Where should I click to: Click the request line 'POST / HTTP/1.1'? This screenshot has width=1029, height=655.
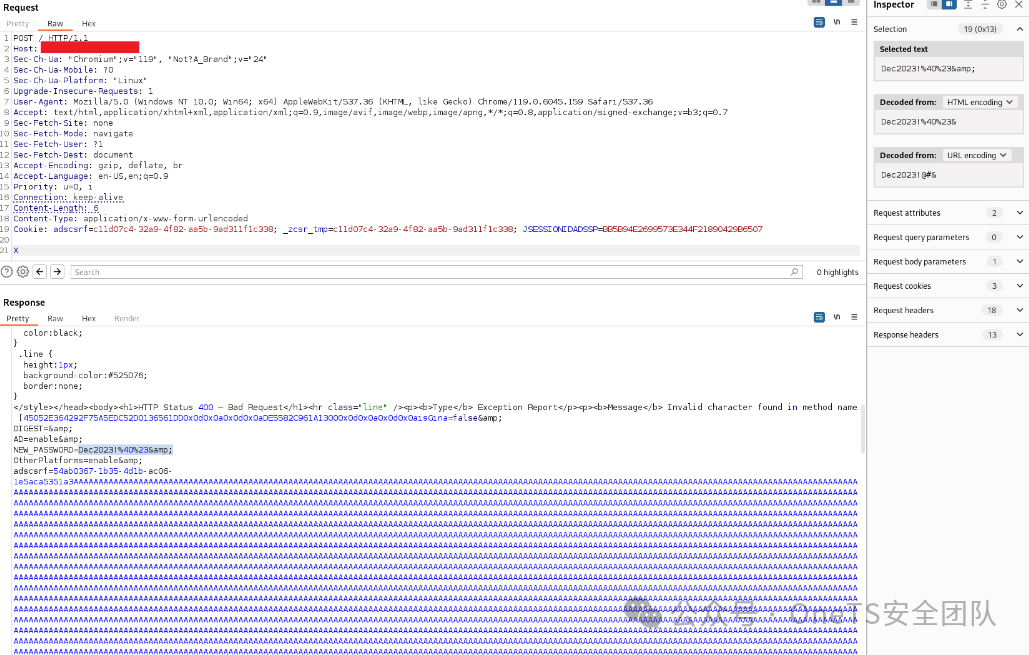[x=51, y=38]
